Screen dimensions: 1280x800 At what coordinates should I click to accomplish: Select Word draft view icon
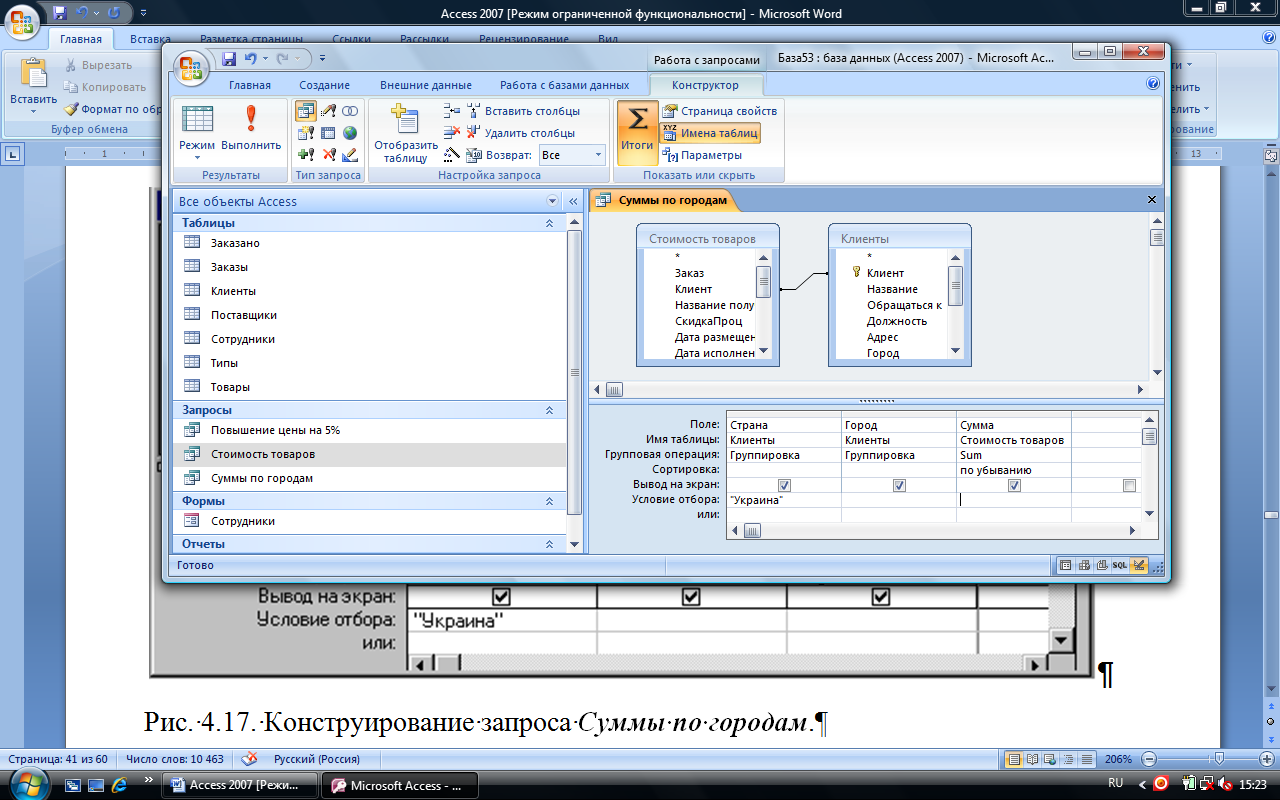(x=1087, y=759)
